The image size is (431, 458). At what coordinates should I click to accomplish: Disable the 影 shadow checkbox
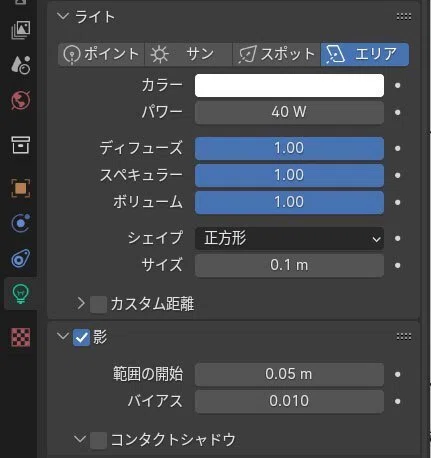82,338
